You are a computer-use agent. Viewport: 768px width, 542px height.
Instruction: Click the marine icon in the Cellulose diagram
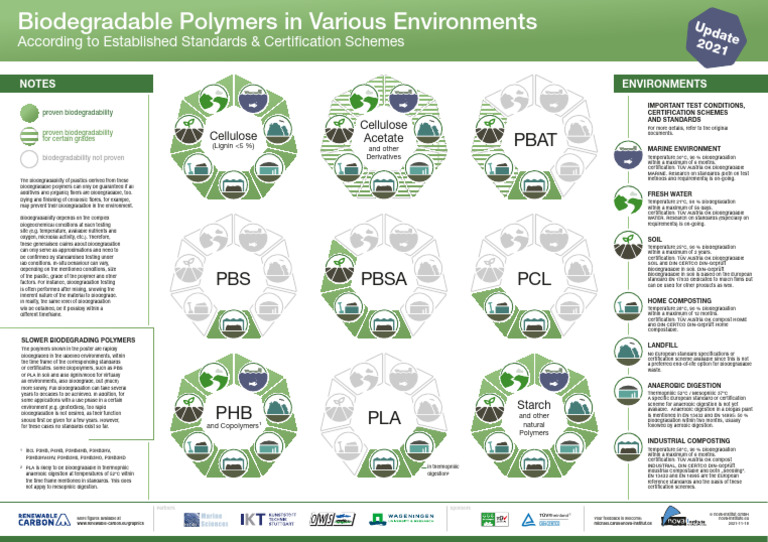pyautogui.click(x=253, y=99)
